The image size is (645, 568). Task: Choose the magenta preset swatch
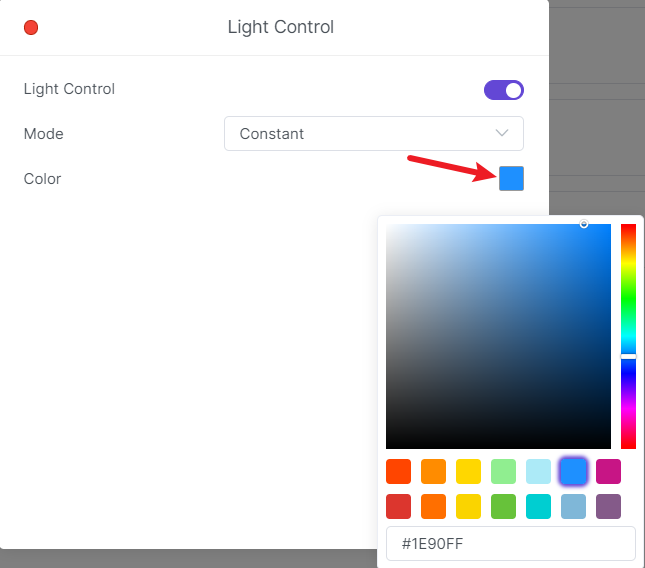608,471
